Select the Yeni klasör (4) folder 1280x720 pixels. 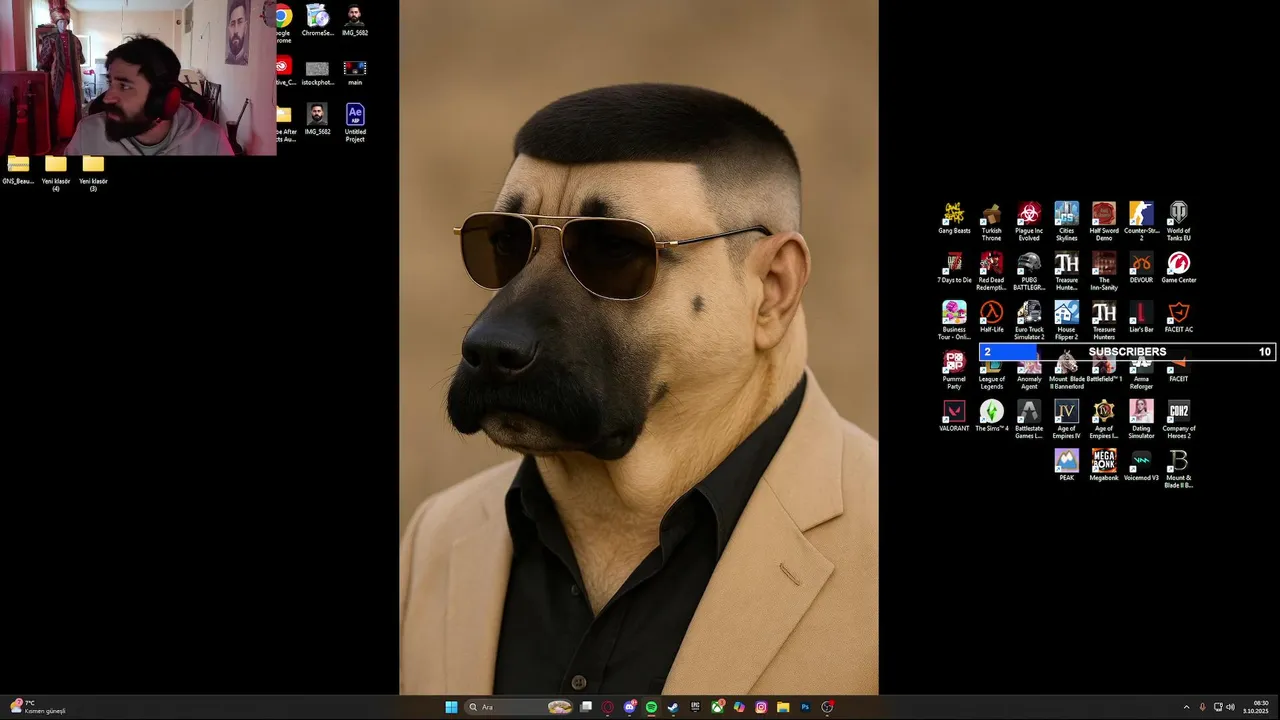pos(56,172)
